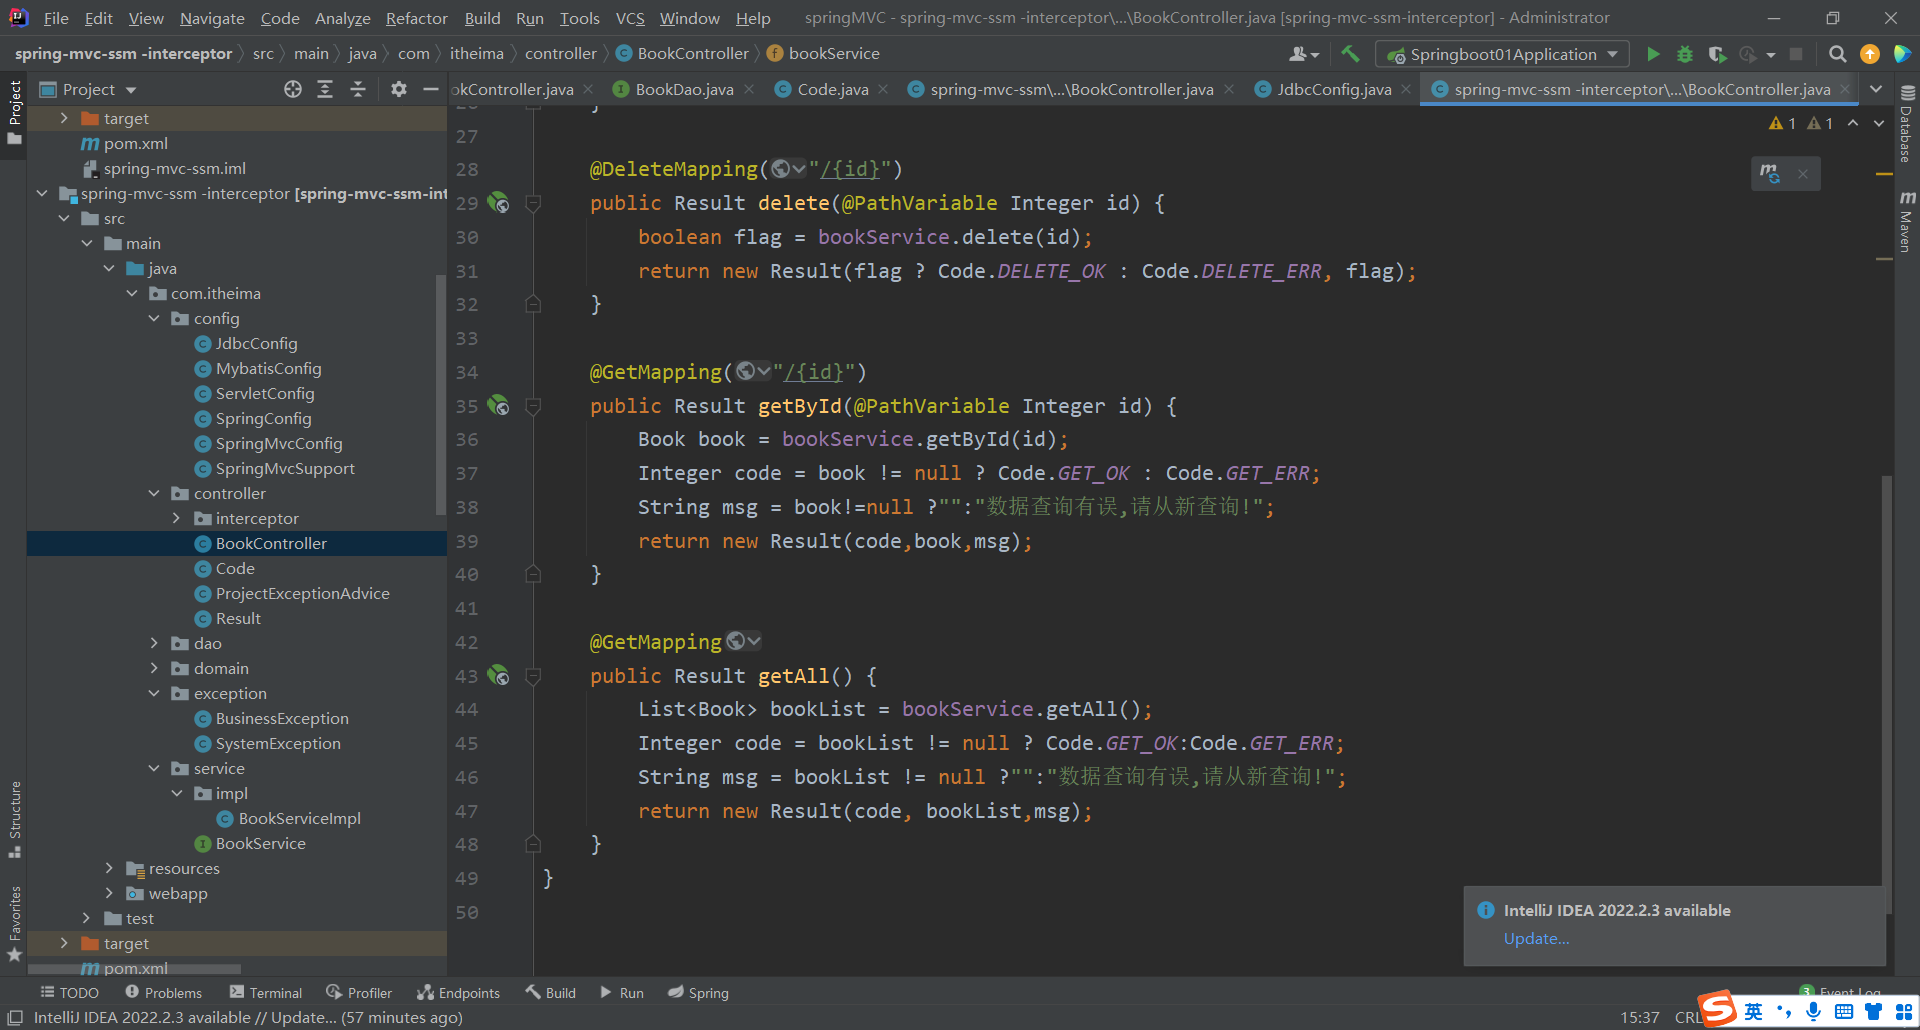Click the locate file crosshair icon
Screen dimensions: 1920x1030
292,89
